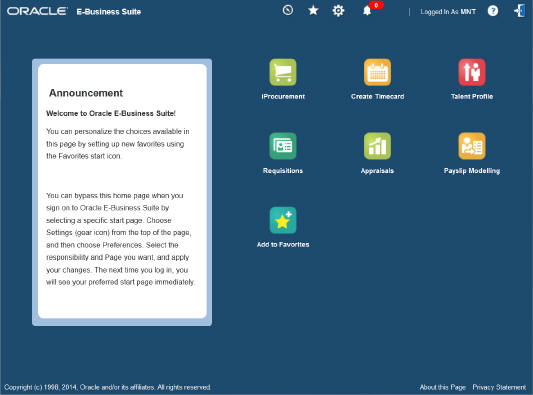Click the Requisitions label
533x395 pixels.
click(x=283, y=171)
